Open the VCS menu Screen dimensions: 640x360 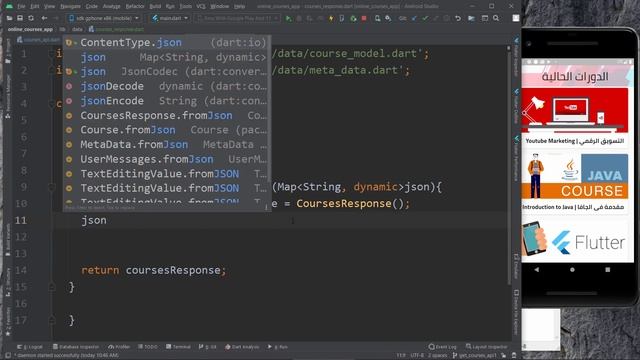(x=201, y=7)
